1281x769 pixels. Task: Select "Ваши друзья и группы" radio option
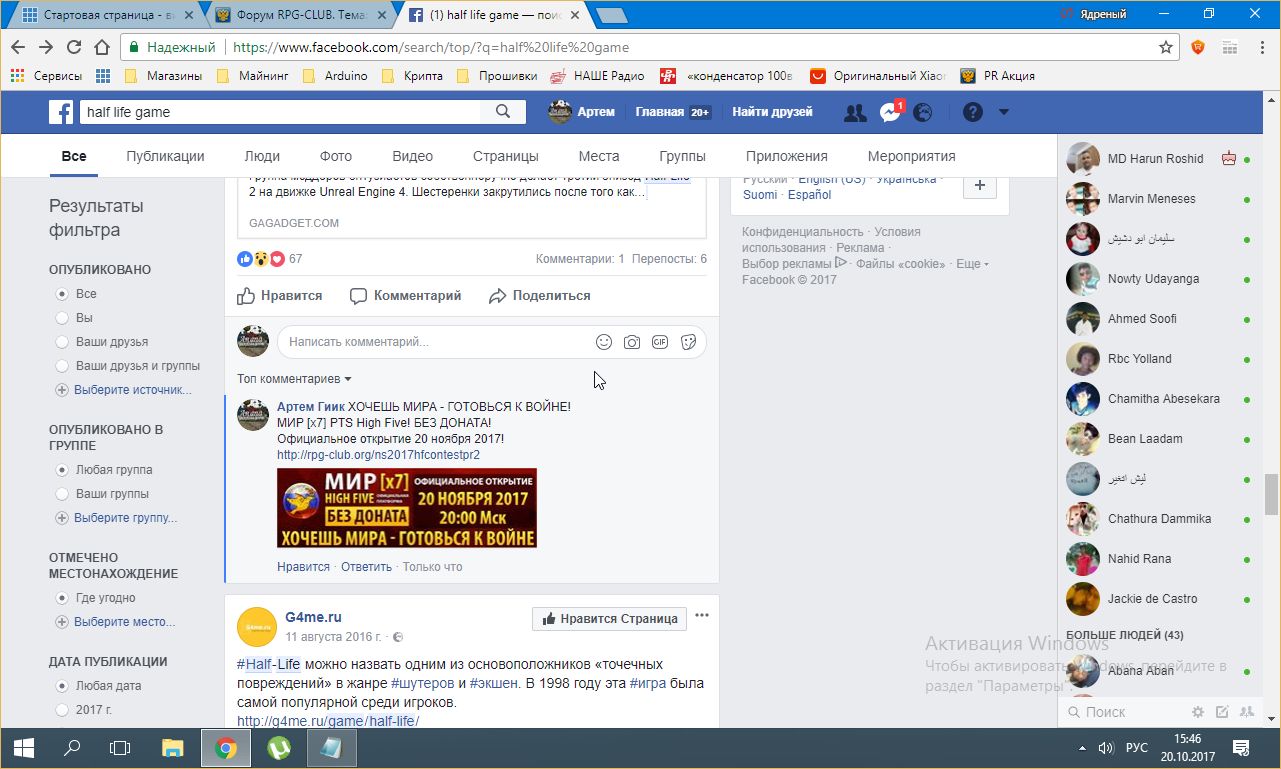pos(62,366)
